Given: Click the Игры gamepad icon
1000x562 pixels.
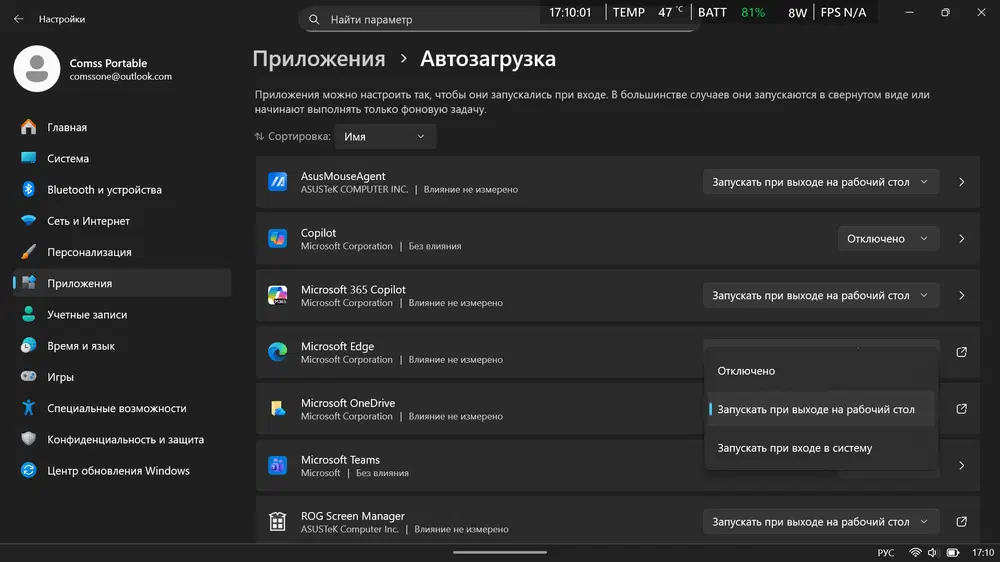Looking at the screenshot, I should coord(28,376).
